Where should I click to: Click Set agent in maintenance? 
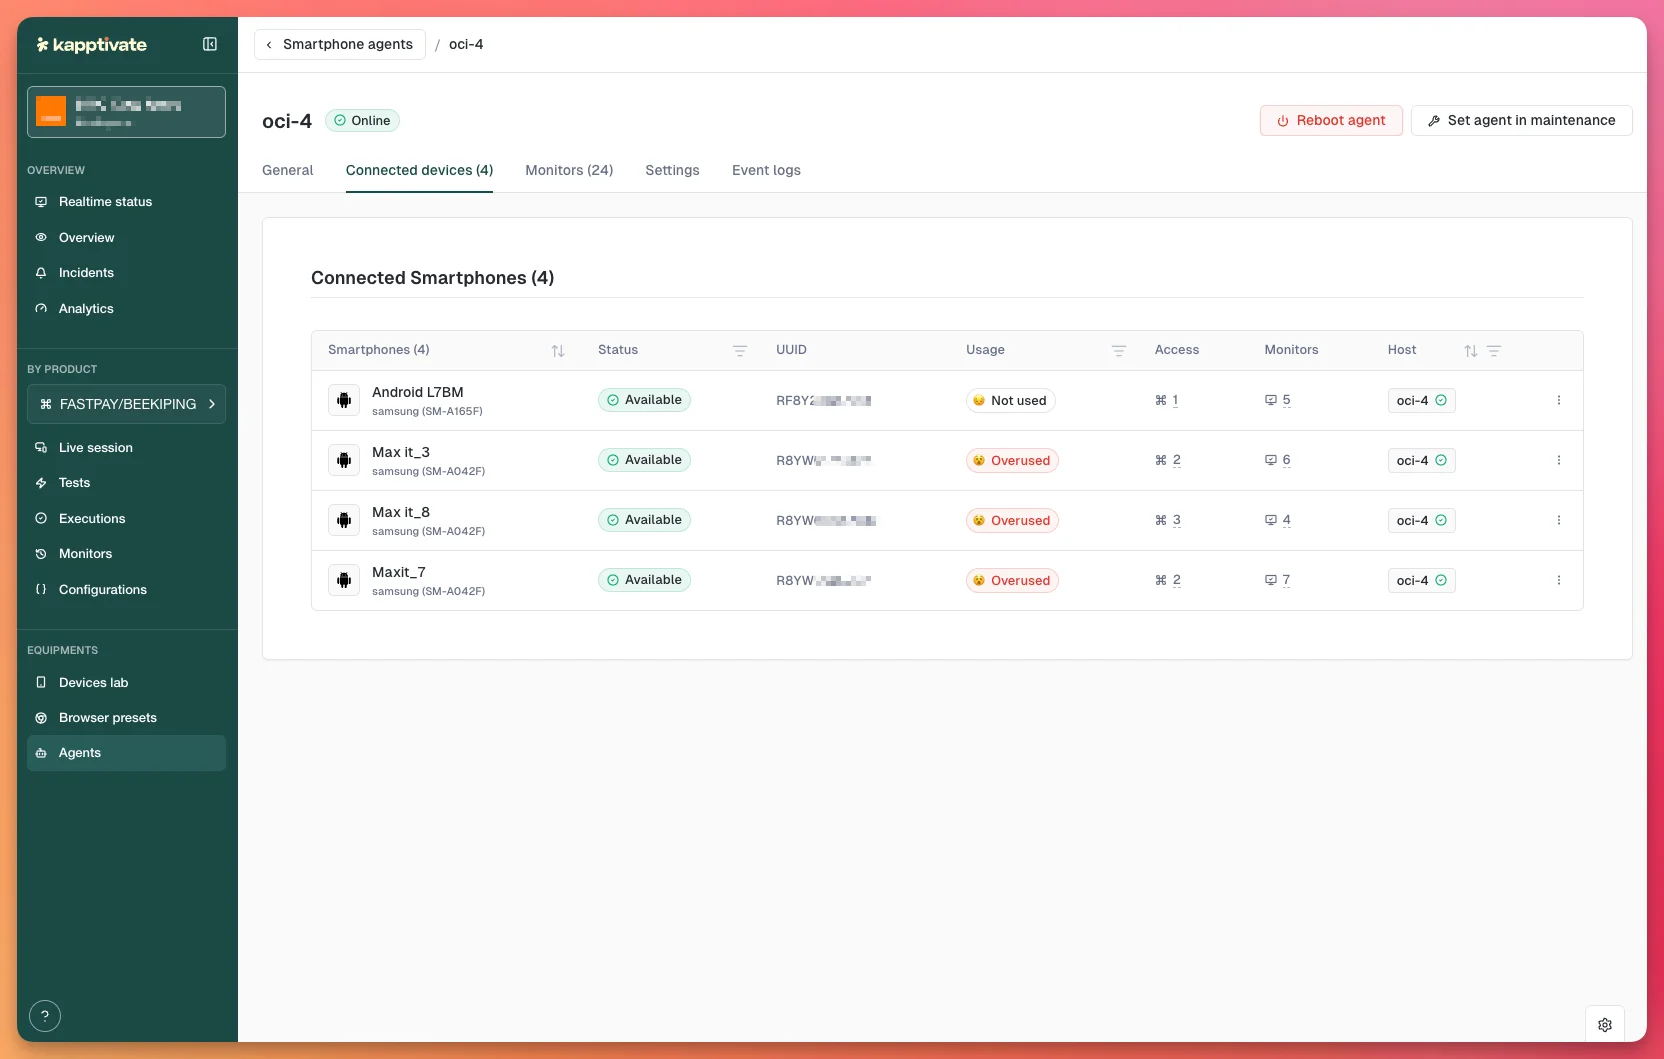click(x=1521, y=121)
